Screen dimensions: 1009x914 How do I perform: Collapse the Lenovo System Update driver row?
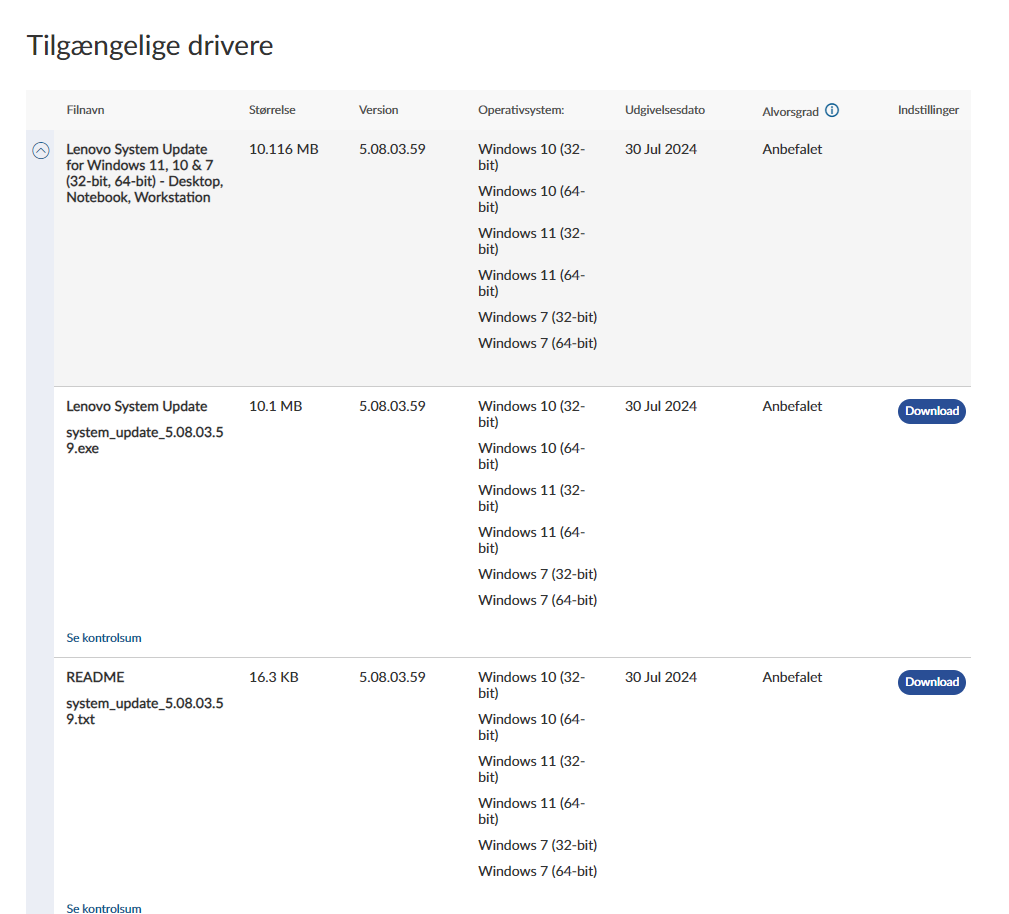pyautogui.click(x=41, y=151)
